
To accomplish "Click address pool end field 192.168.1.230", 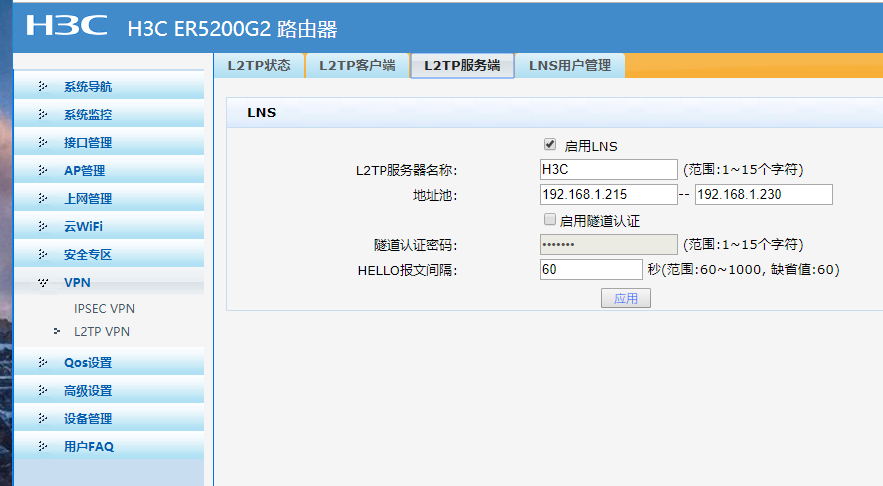I will 764,194.
